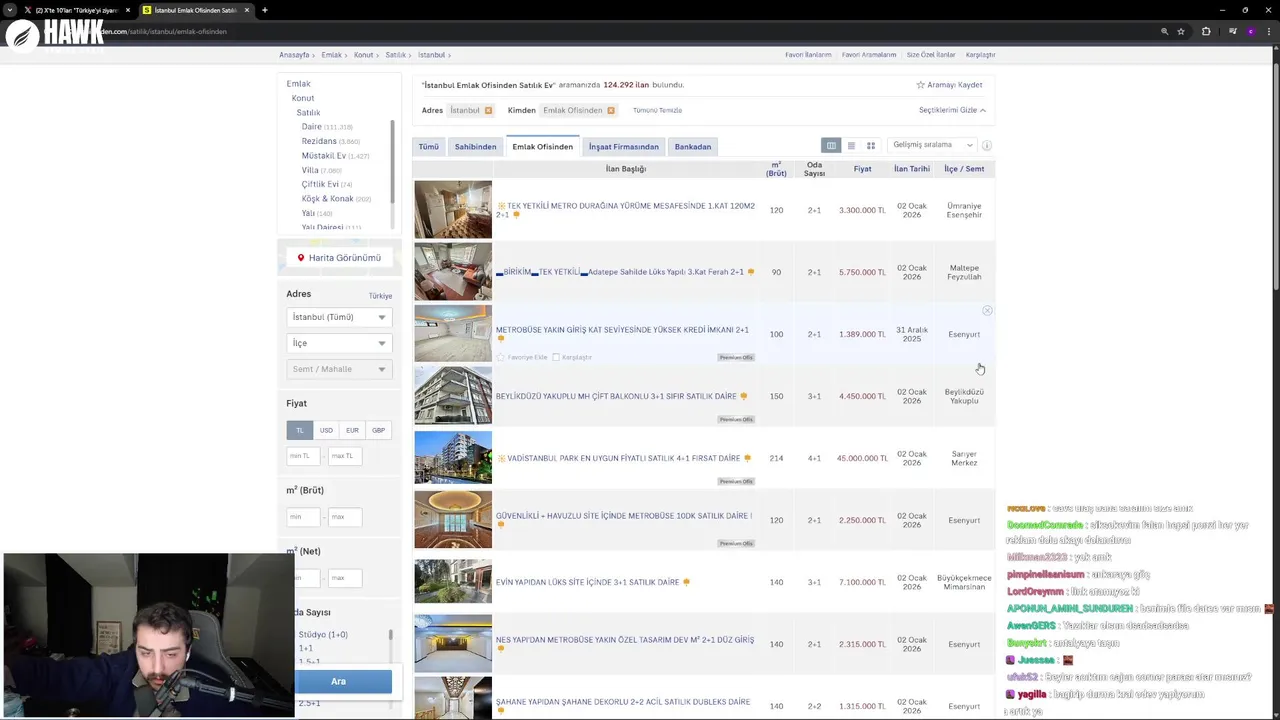Click the red map pin in Harita Görünümü
The height and width of the screenshot is (720, 1280).
pyautogui.click(x=300, y=258)
